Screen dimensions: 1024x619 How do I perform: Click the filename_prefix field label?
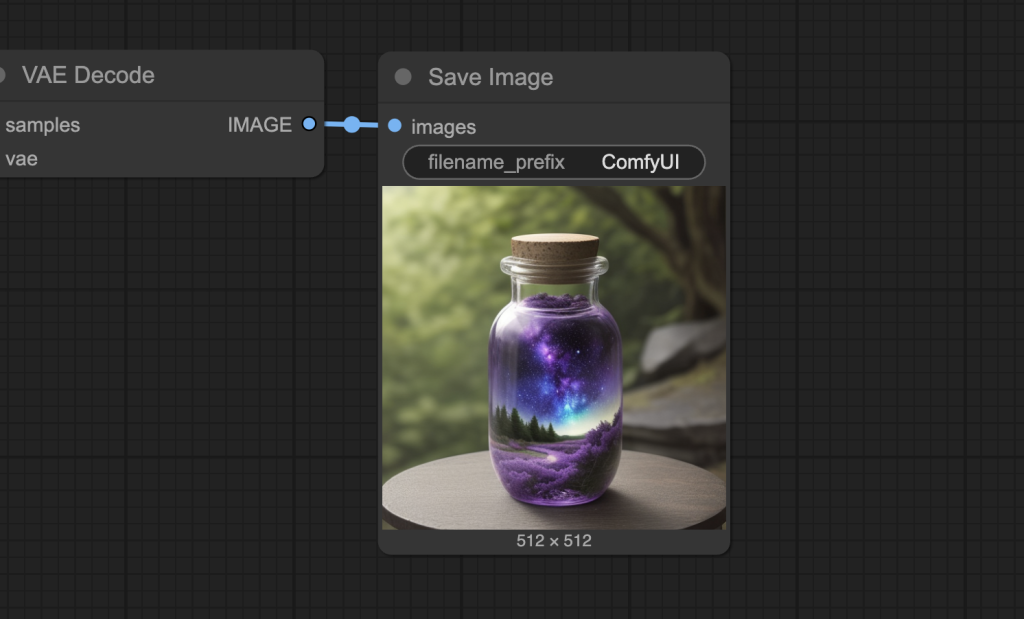point(496,162)
